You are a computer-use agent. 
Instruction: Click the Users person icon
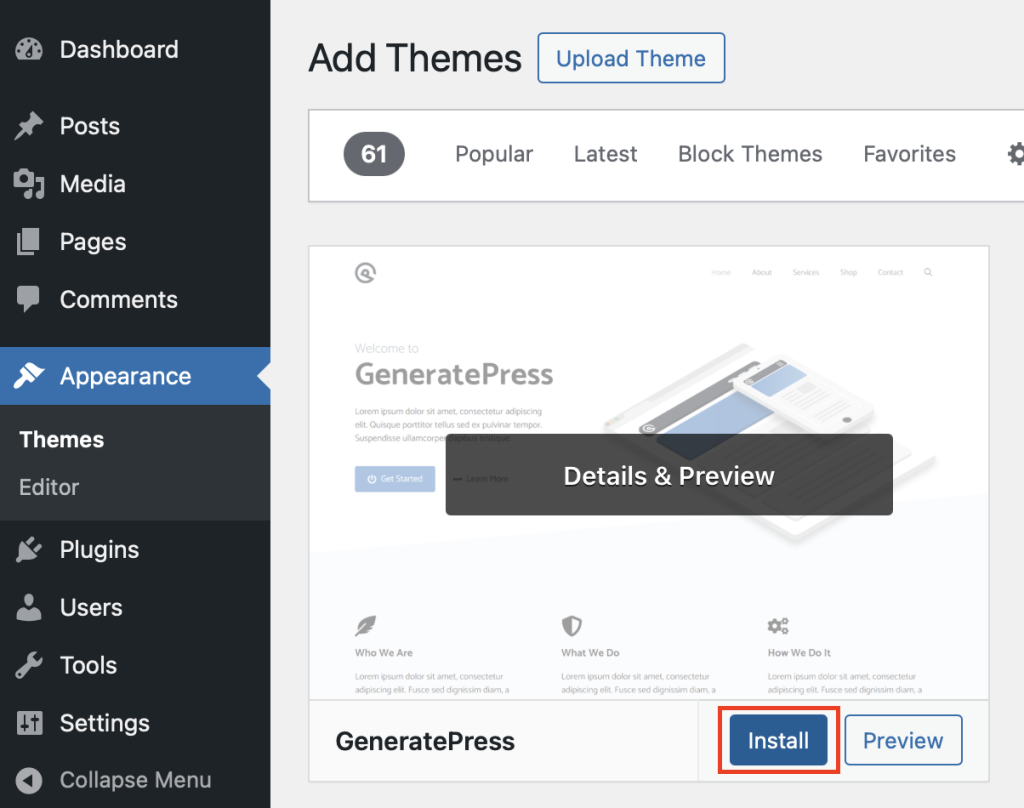pos(29,607)
